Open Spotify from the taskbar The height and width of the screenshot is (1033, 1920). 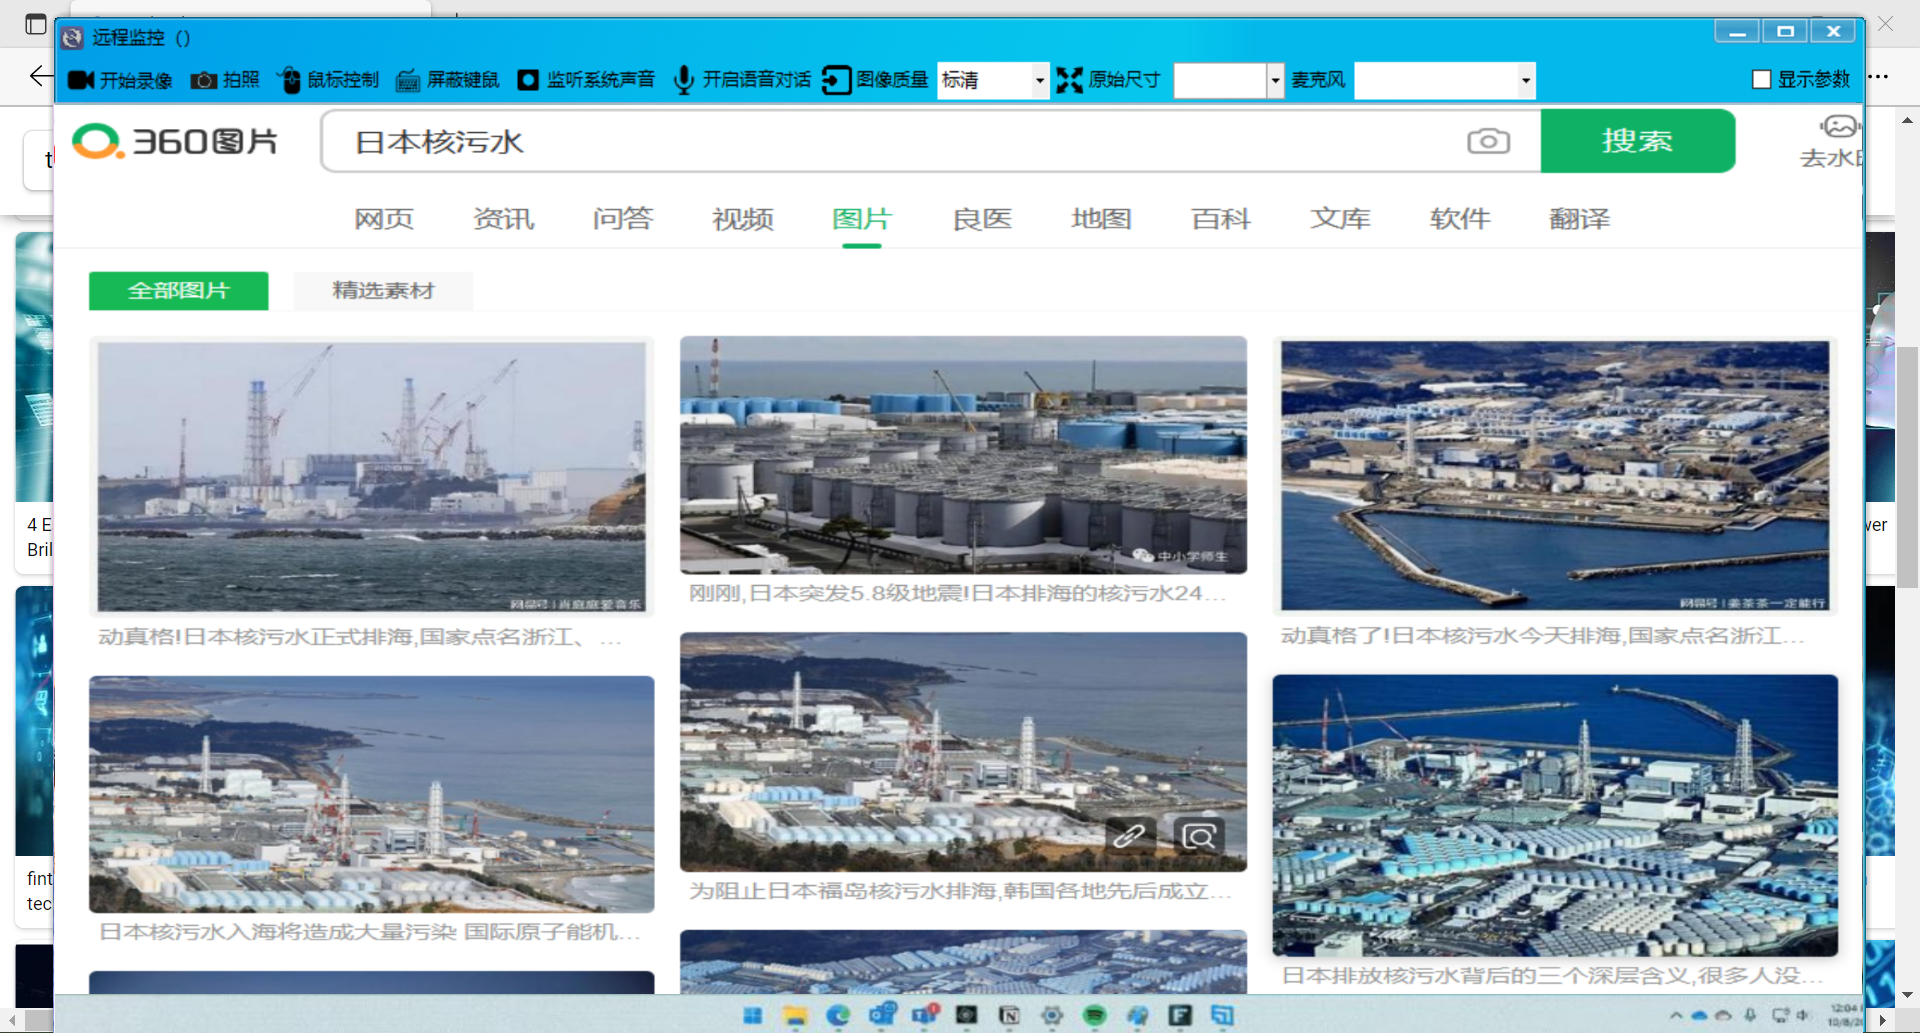(x=1095, y=1015)
